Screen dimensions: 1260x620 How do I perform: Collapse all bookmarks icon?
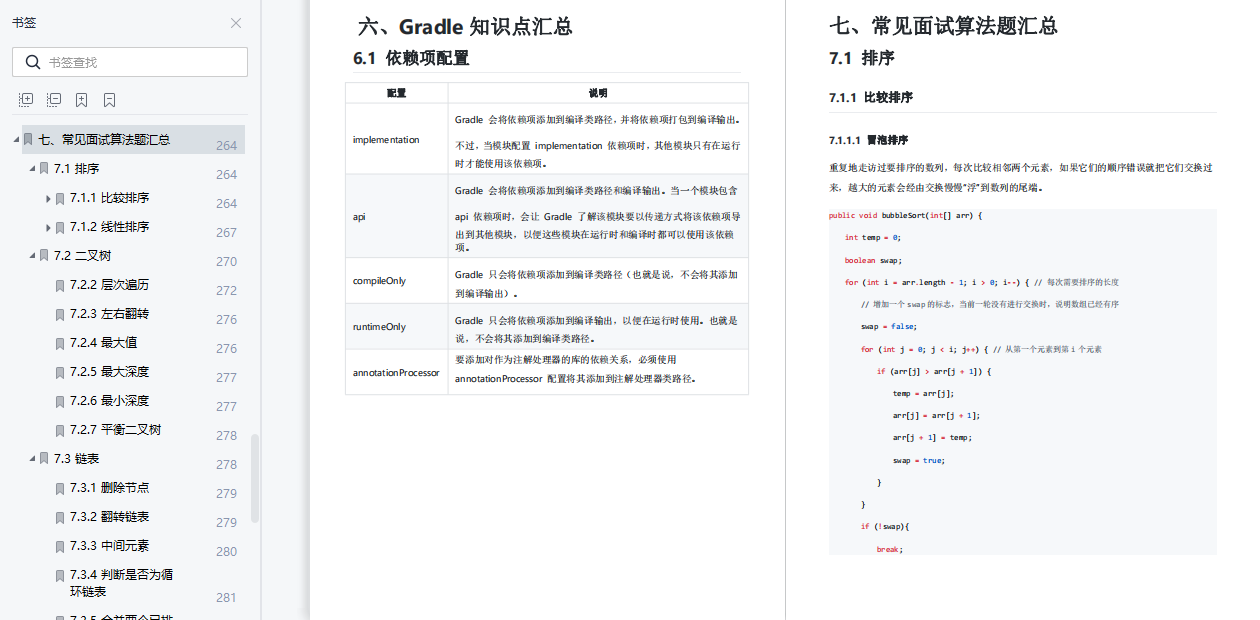click(54, 100)
